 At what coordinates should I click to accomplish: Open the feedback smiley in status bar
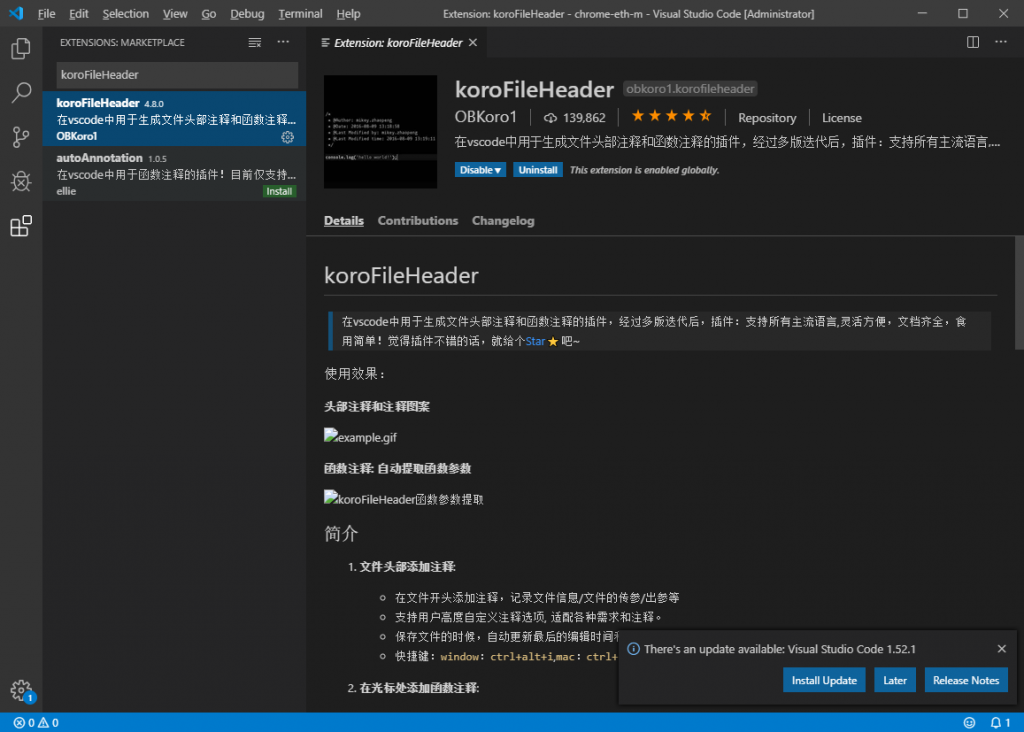click(969, 722)
